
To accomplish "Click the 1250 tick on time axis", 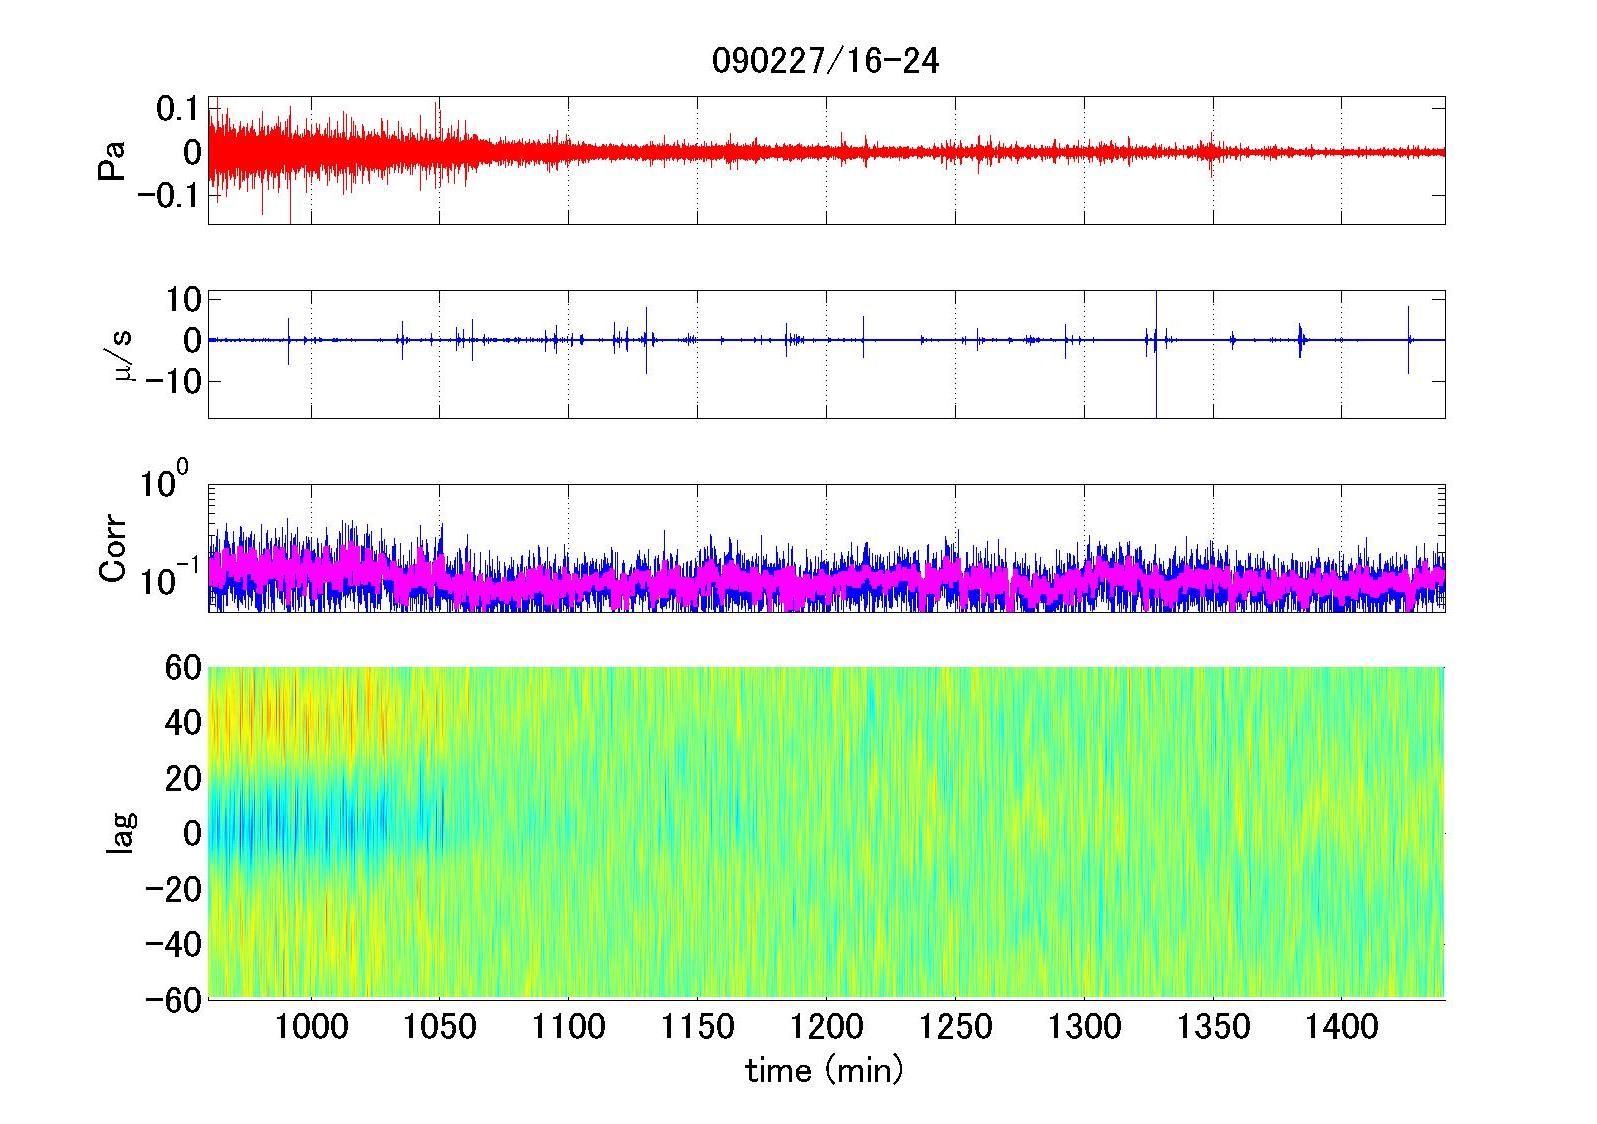I will point(955,1026).
